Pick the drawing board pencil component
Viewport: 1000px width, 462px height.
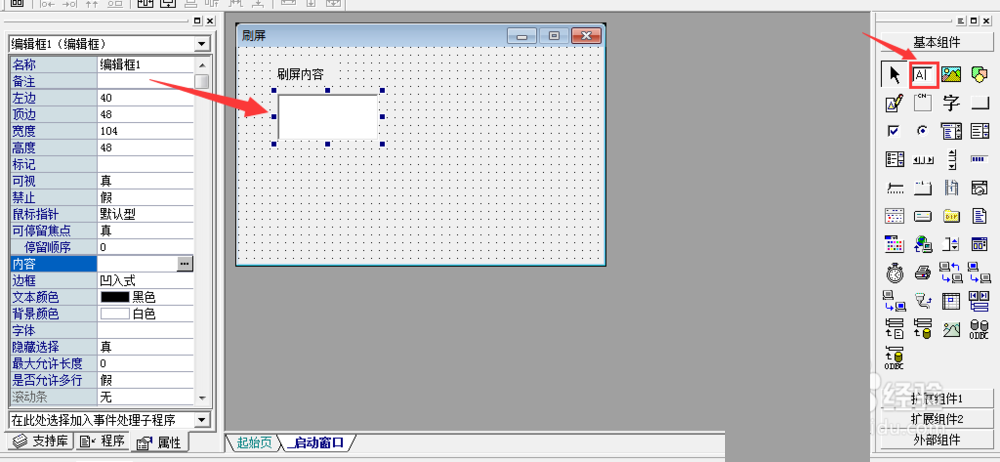895,102
